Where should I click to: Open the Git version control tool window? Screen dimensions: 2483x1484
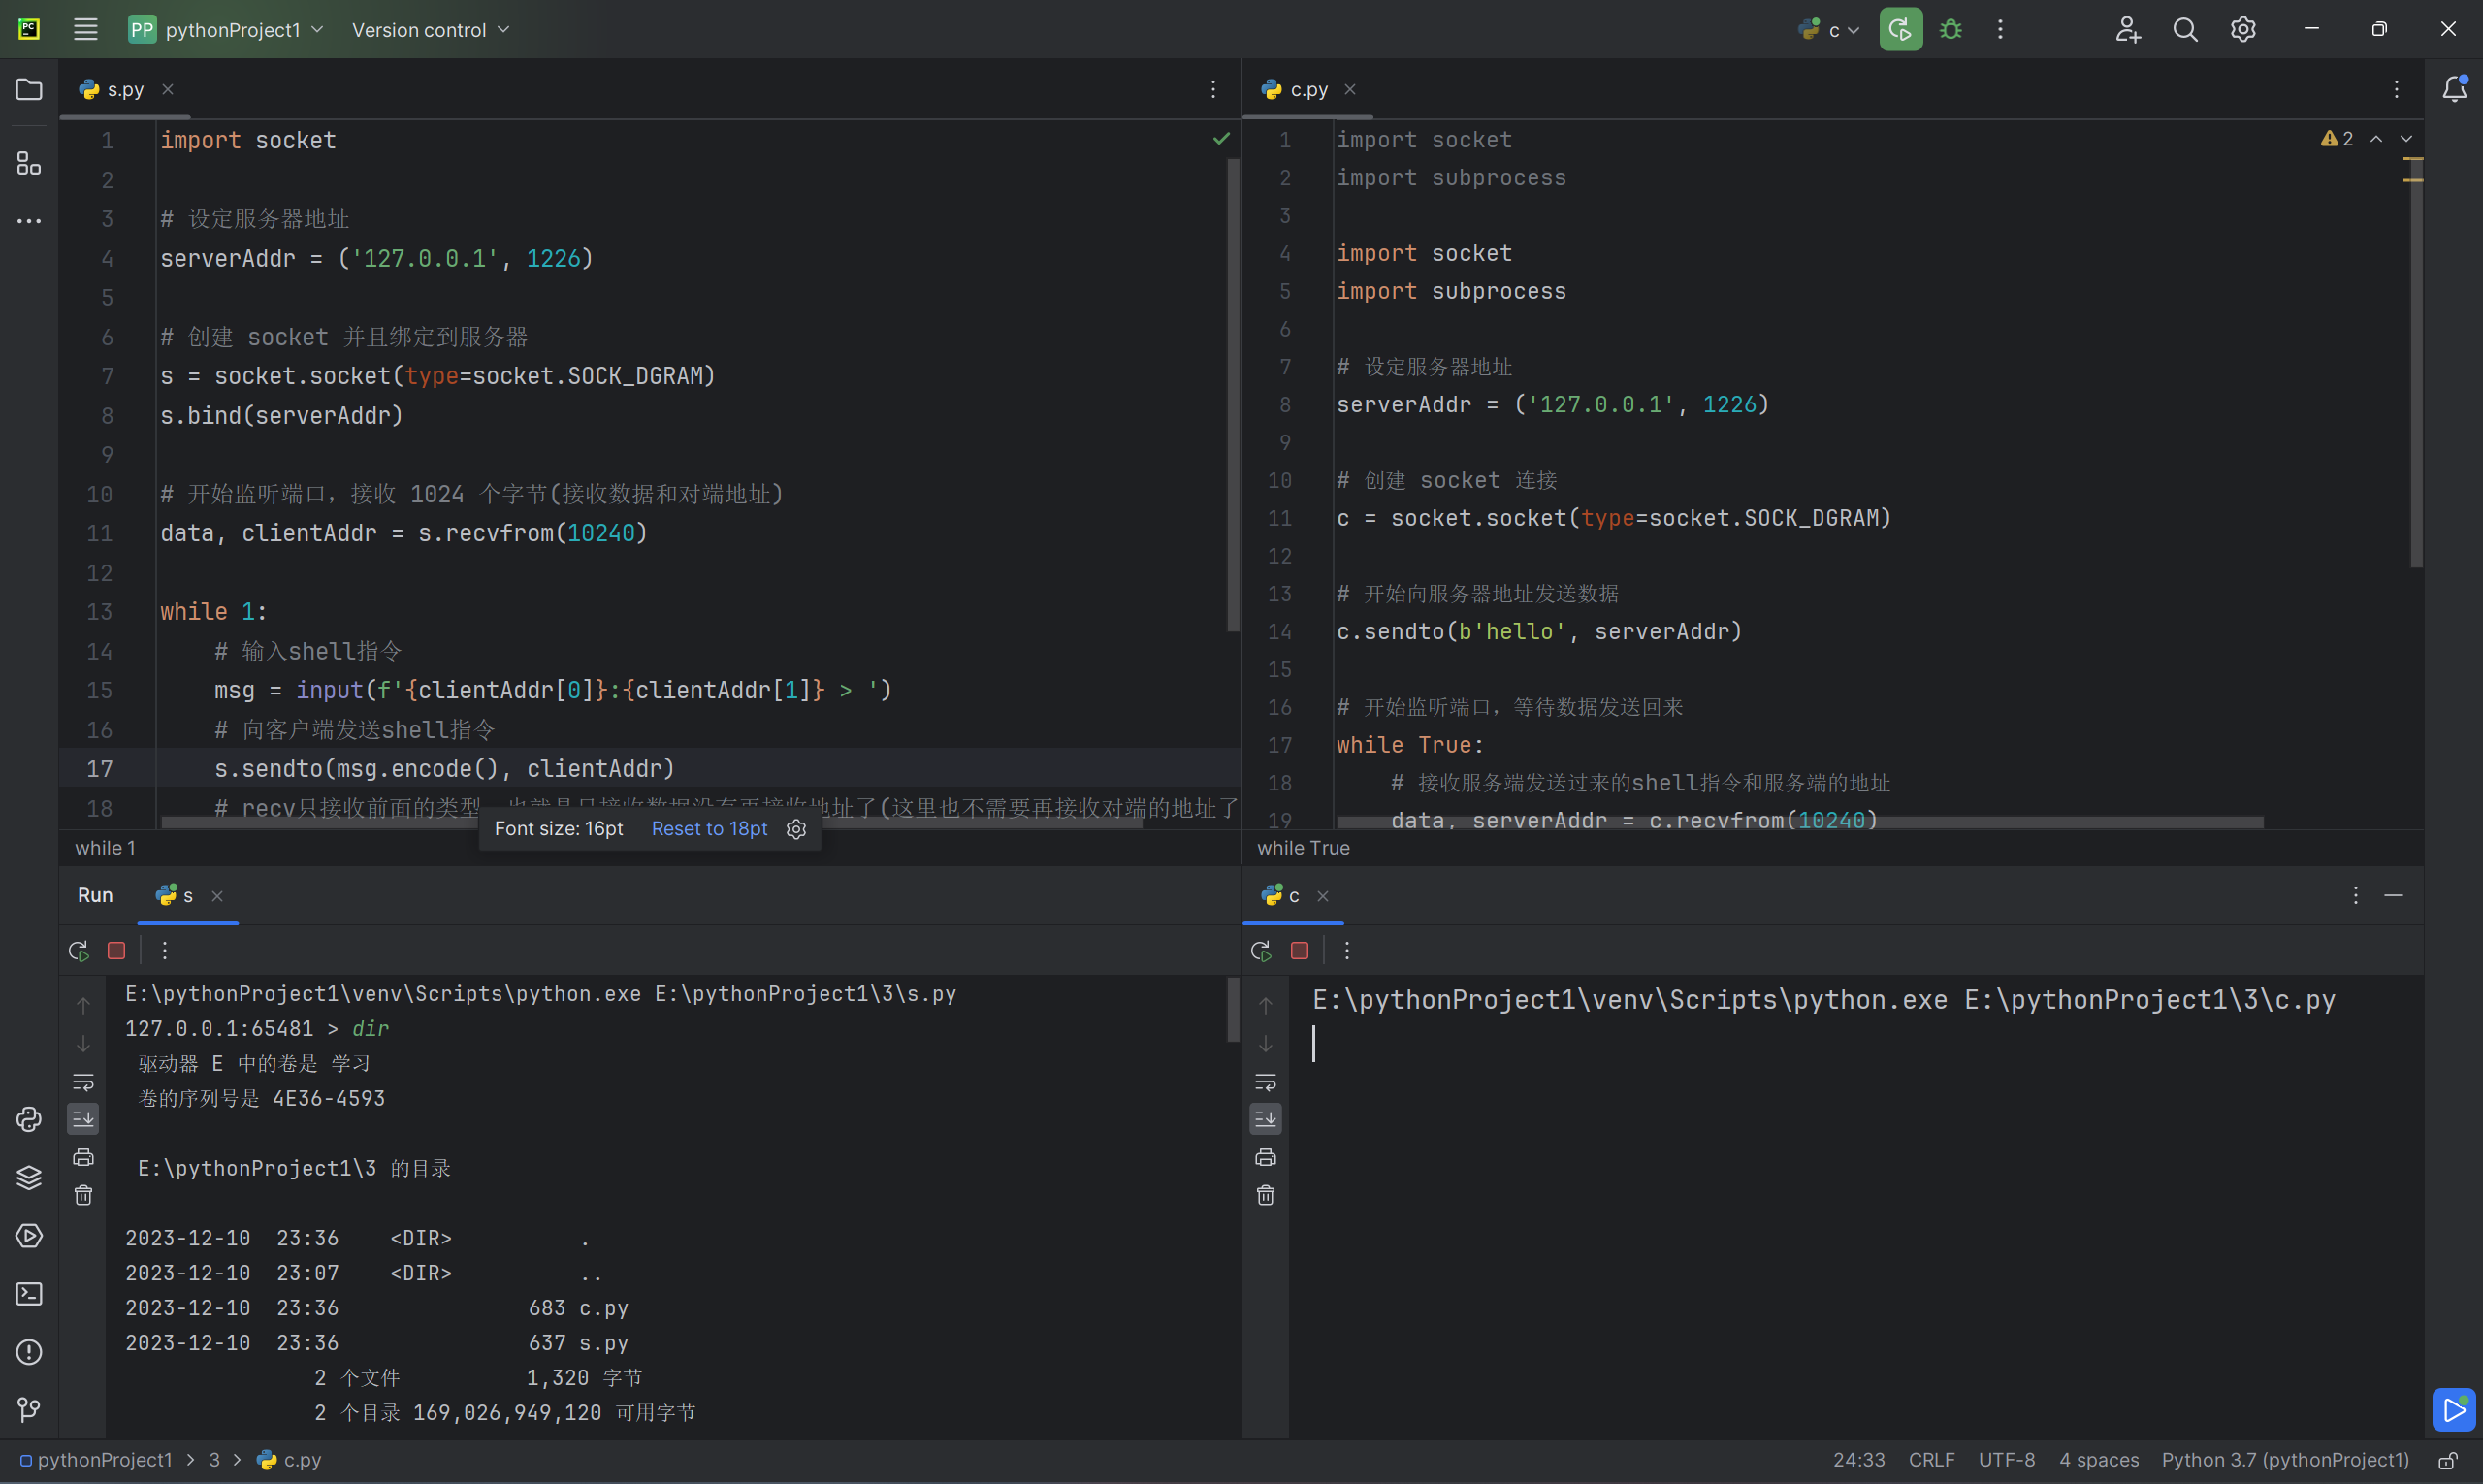(x=29, y=1410)
